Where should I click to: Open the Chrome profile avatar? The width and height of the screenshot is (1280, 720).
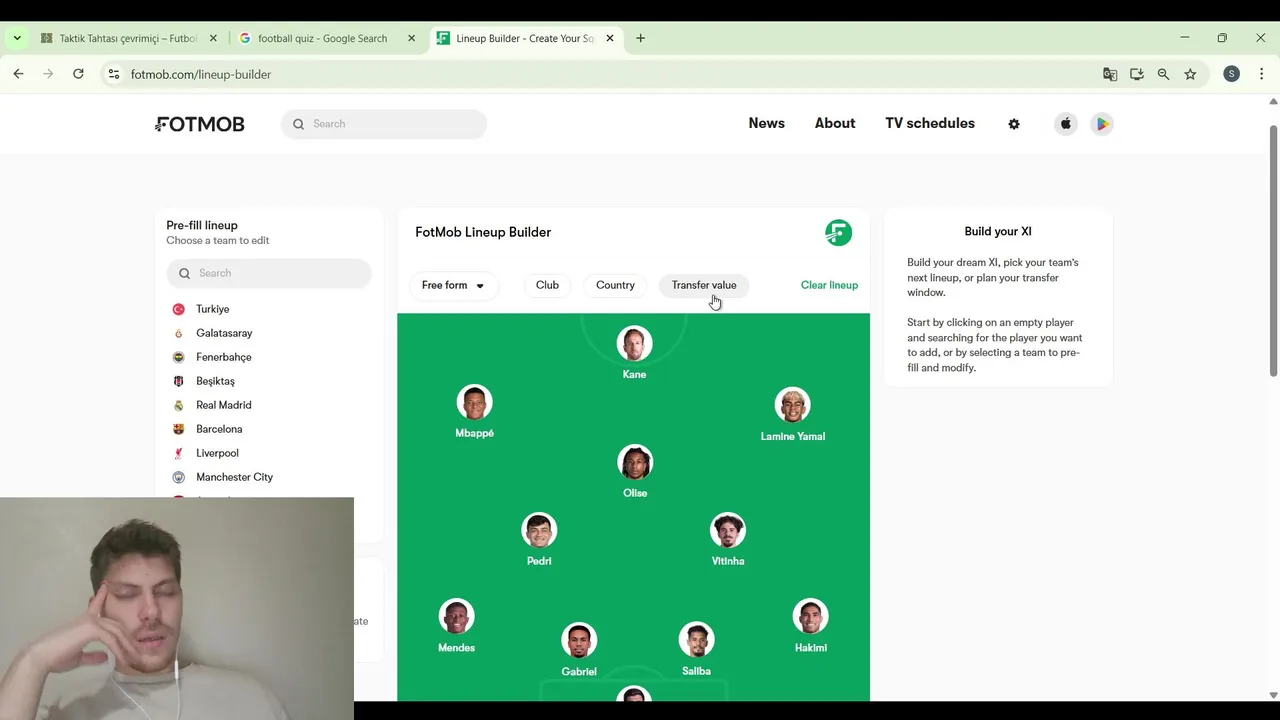(x=1232, y=74)
